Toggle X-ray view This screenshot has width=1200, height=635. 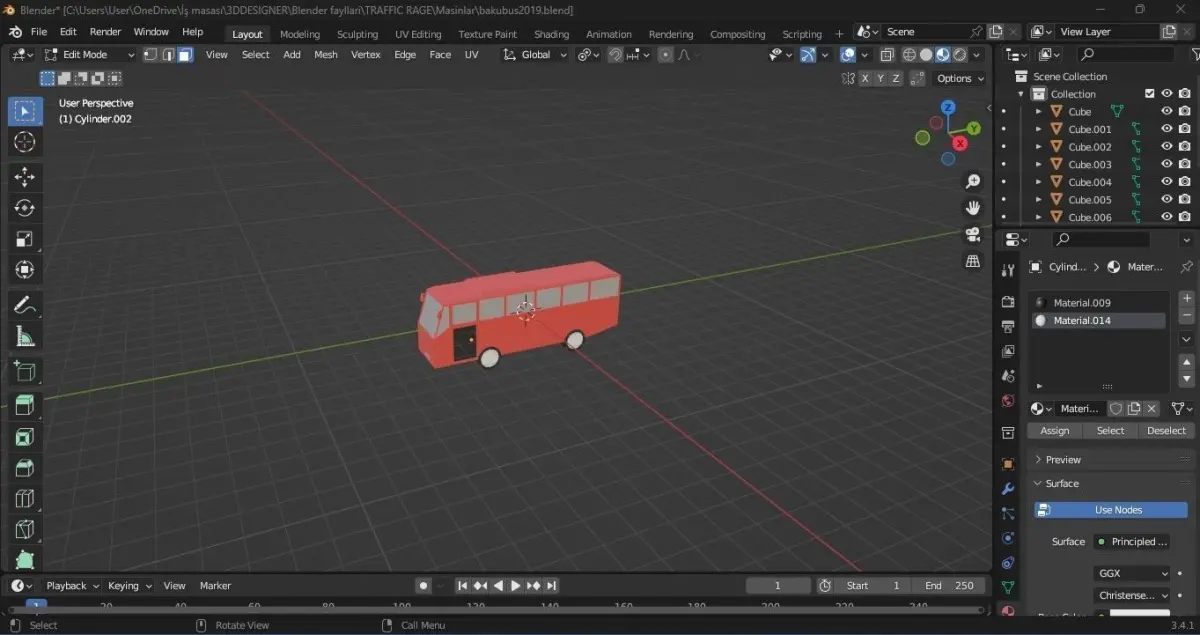[x=886, y=54]
